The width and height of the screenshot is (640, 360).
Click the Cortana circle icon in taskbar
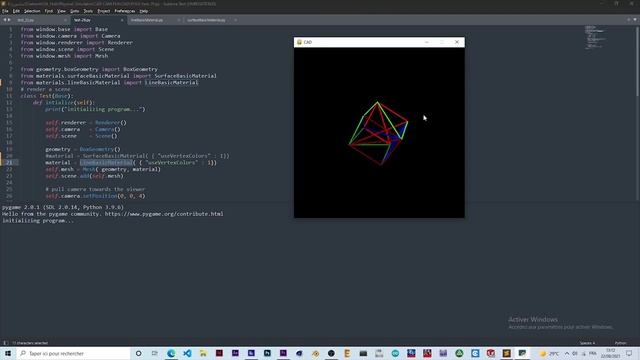(138, 353)
